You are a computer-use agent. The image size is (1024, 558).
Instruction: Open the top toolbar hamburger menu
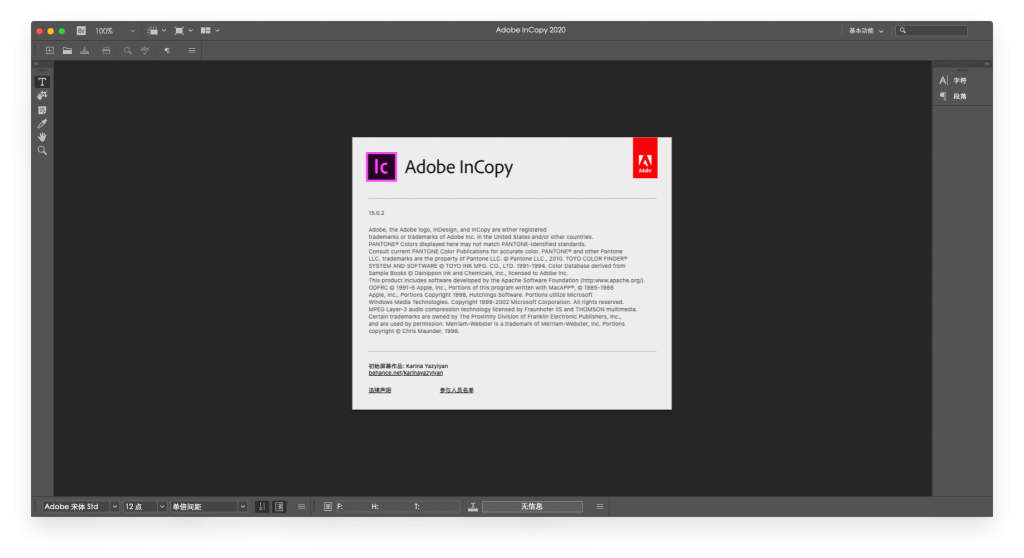[192, 50]
